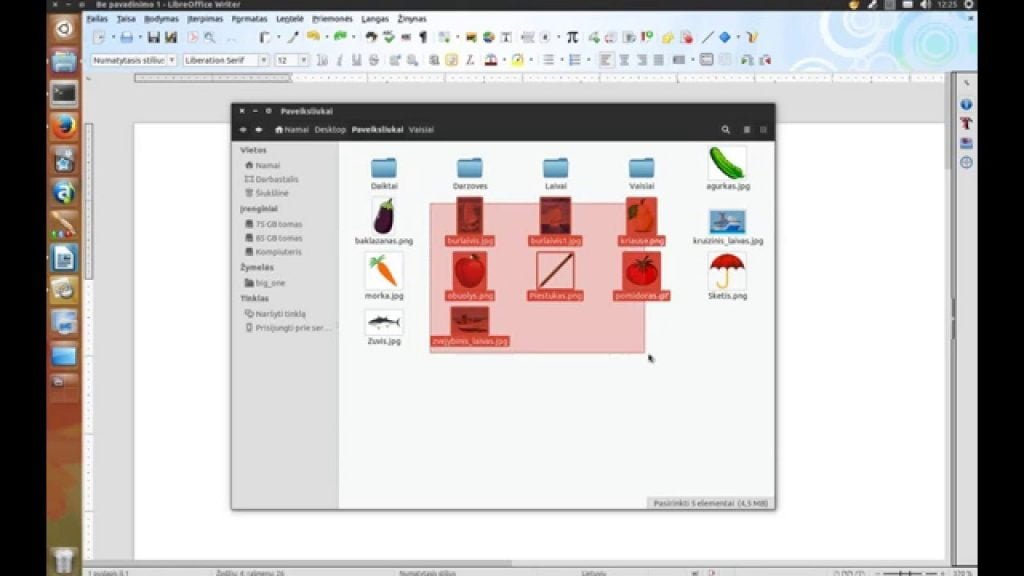This screenshot has height=576, width=1024.
Task: Open the Paragraph Style dropdown
Action: click(x=172, y=60)
